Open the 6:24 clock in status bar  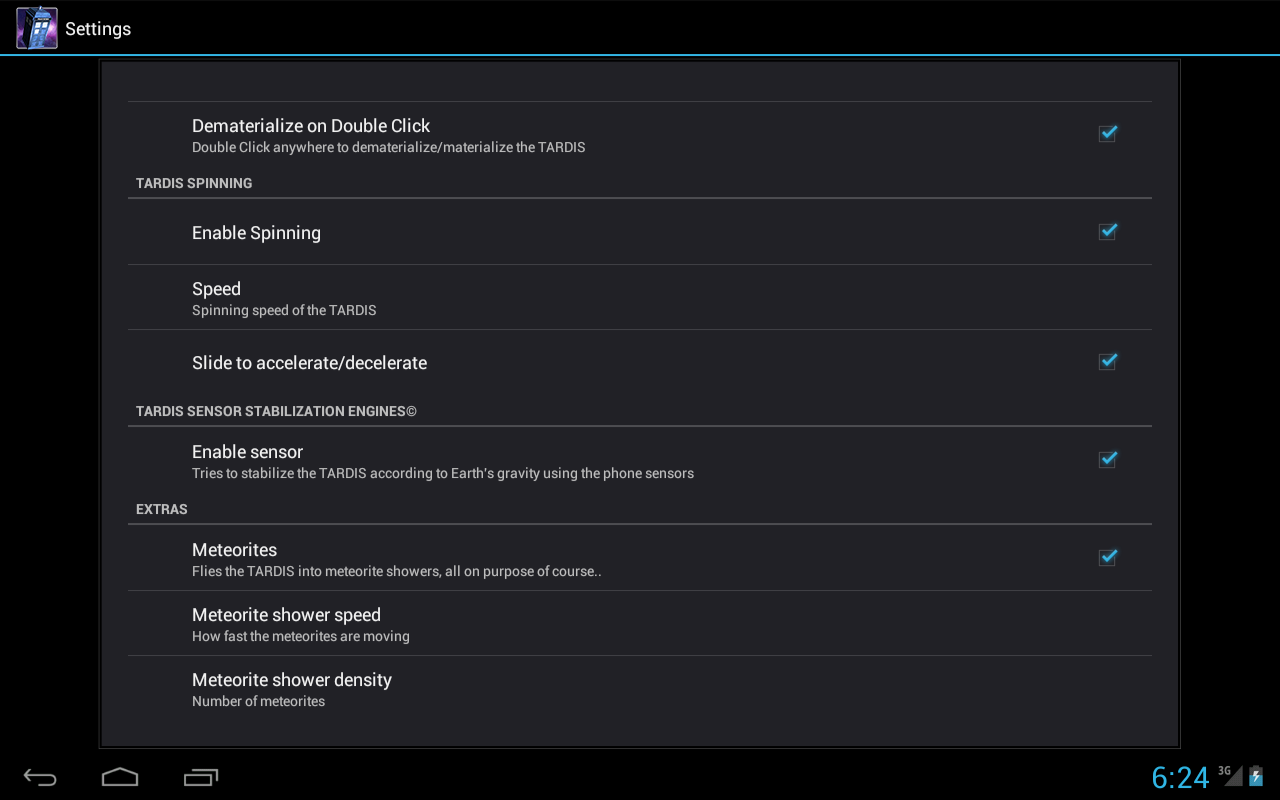pyautogui.click(x=1180, y=777)
